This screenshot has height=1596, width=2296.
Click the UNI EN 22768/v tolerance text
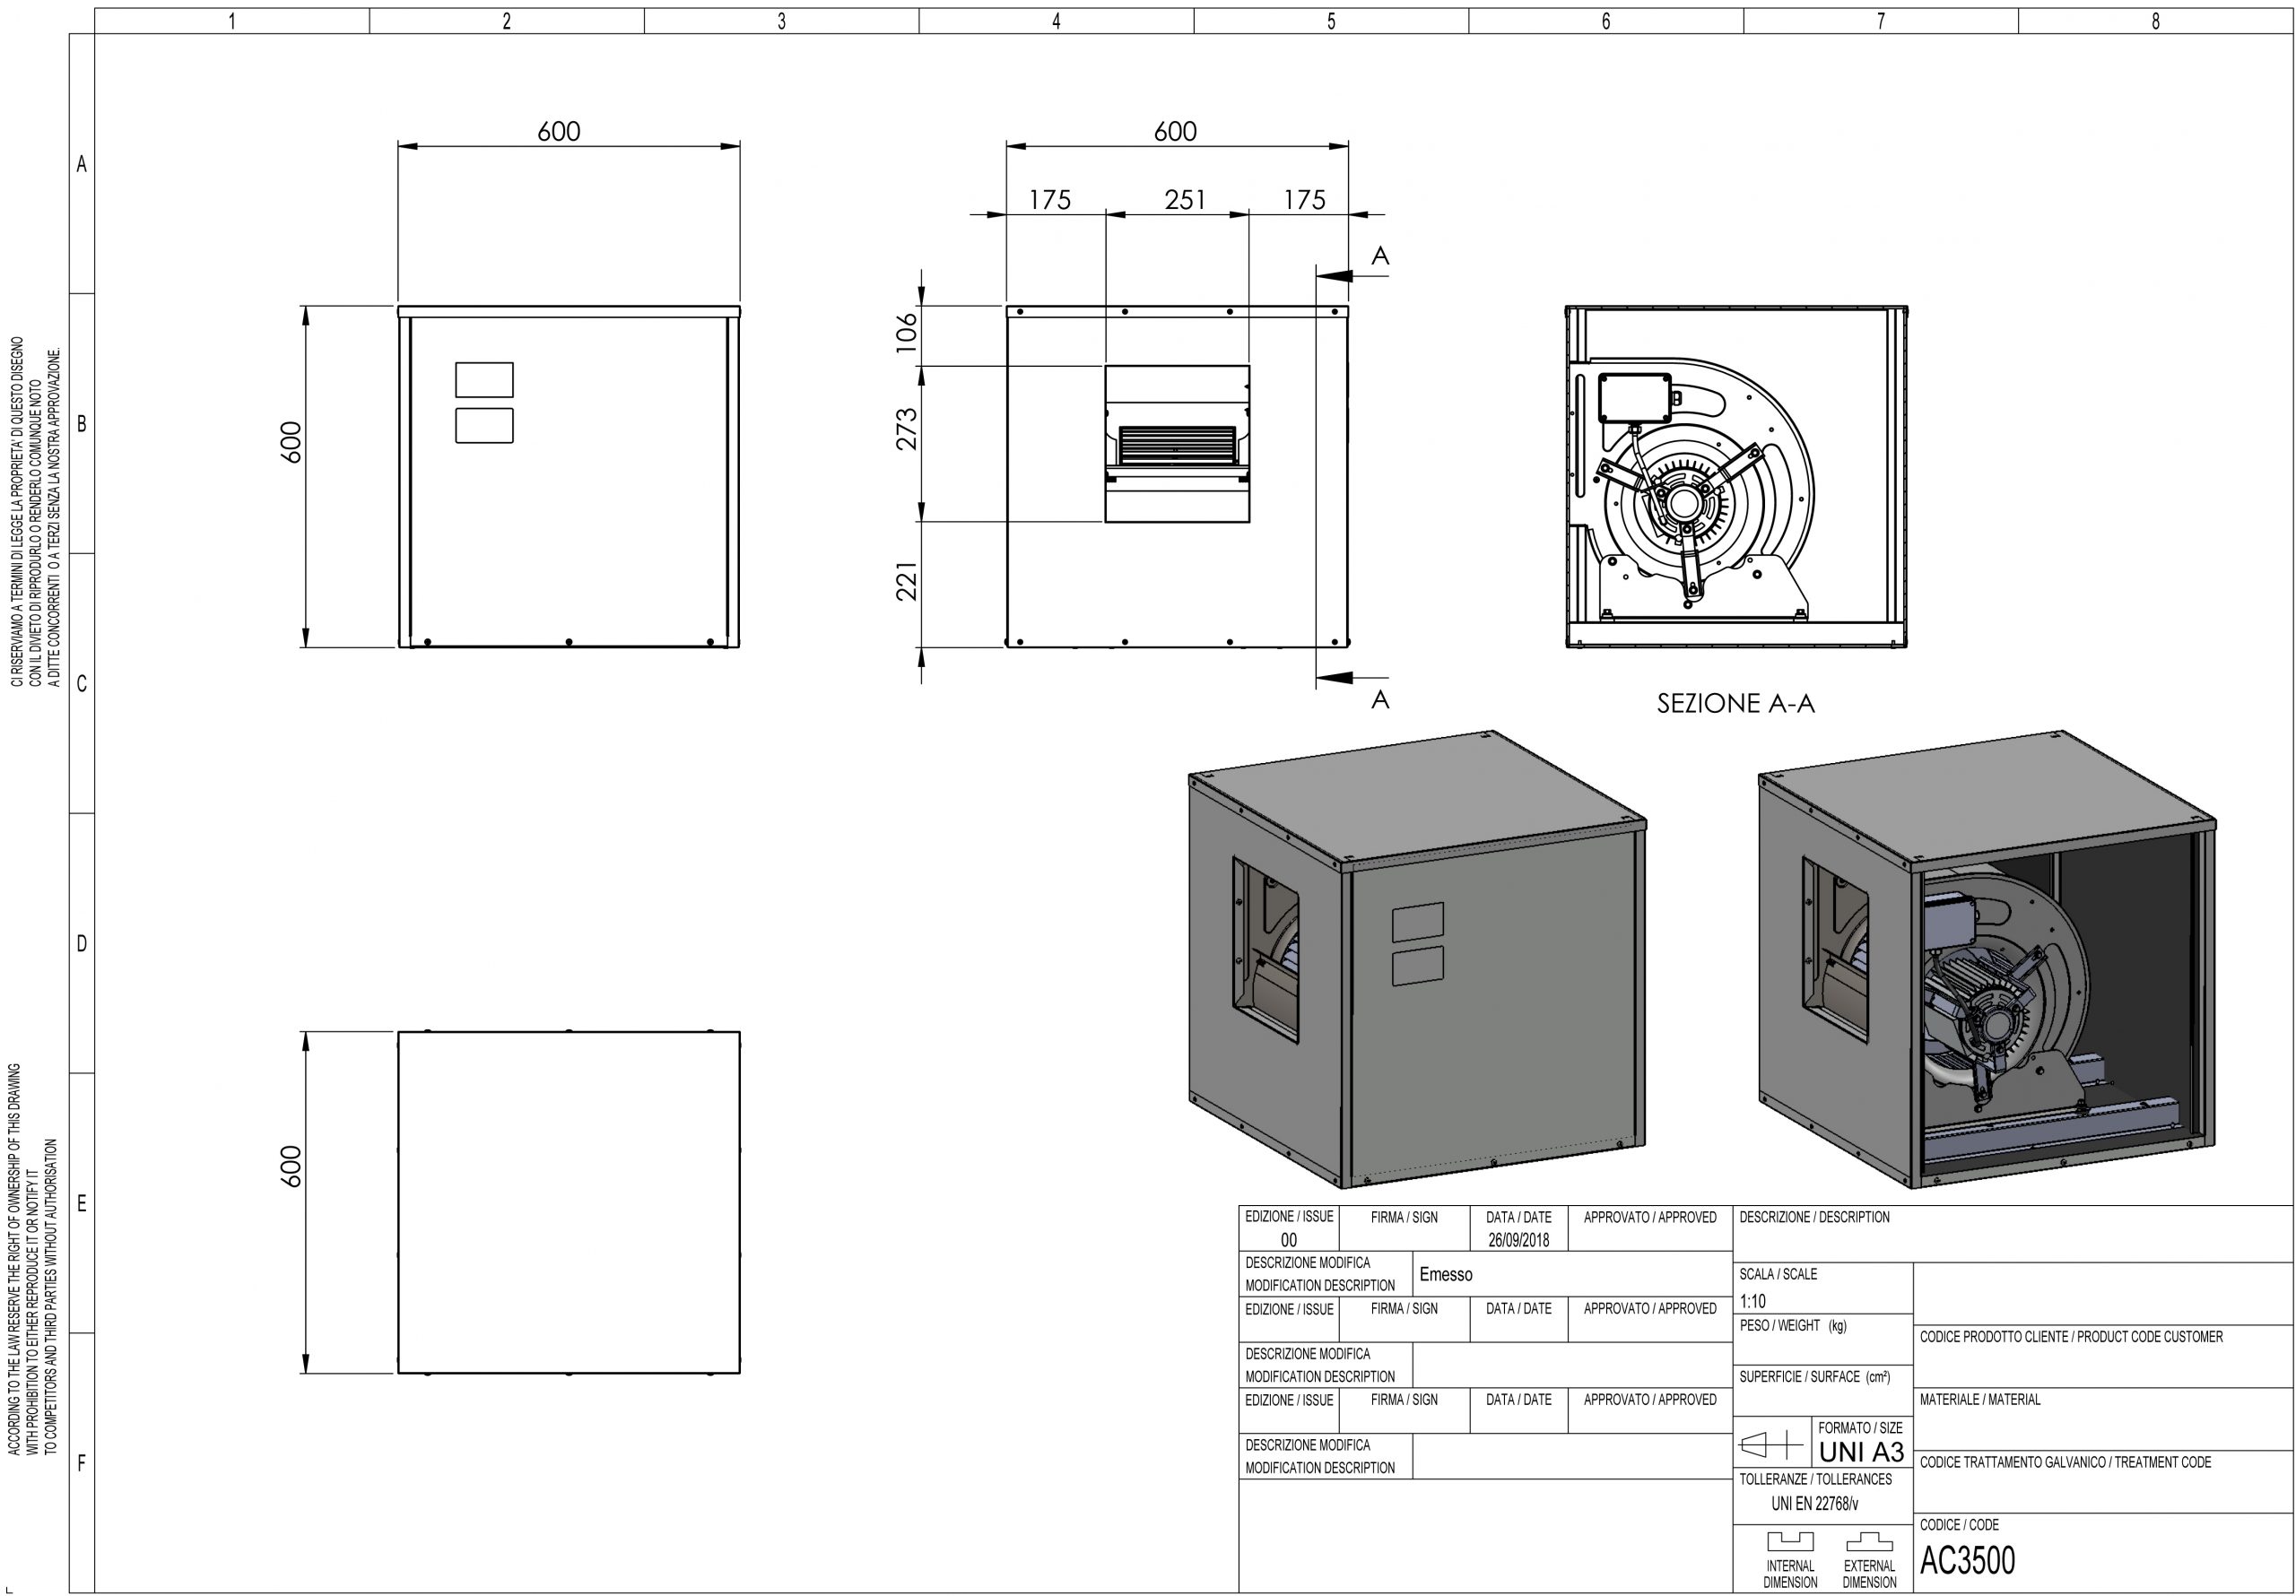coord(1815,1503)
